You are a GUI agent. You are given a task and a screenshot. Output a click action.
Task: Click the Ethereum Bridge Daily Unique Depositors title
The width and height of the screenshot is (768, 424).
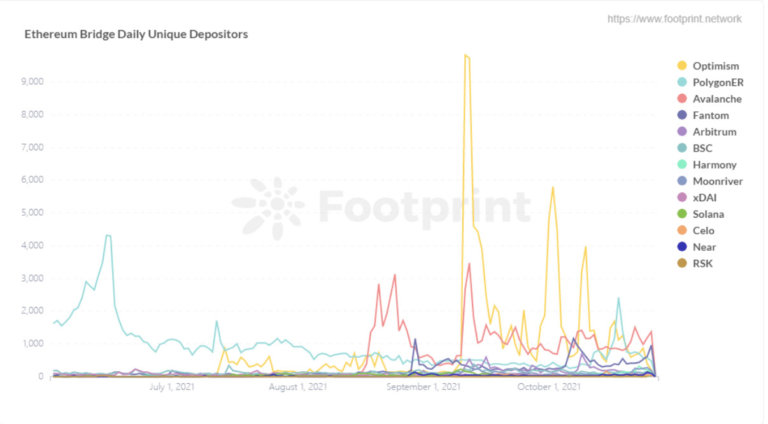tap(136, 34)
